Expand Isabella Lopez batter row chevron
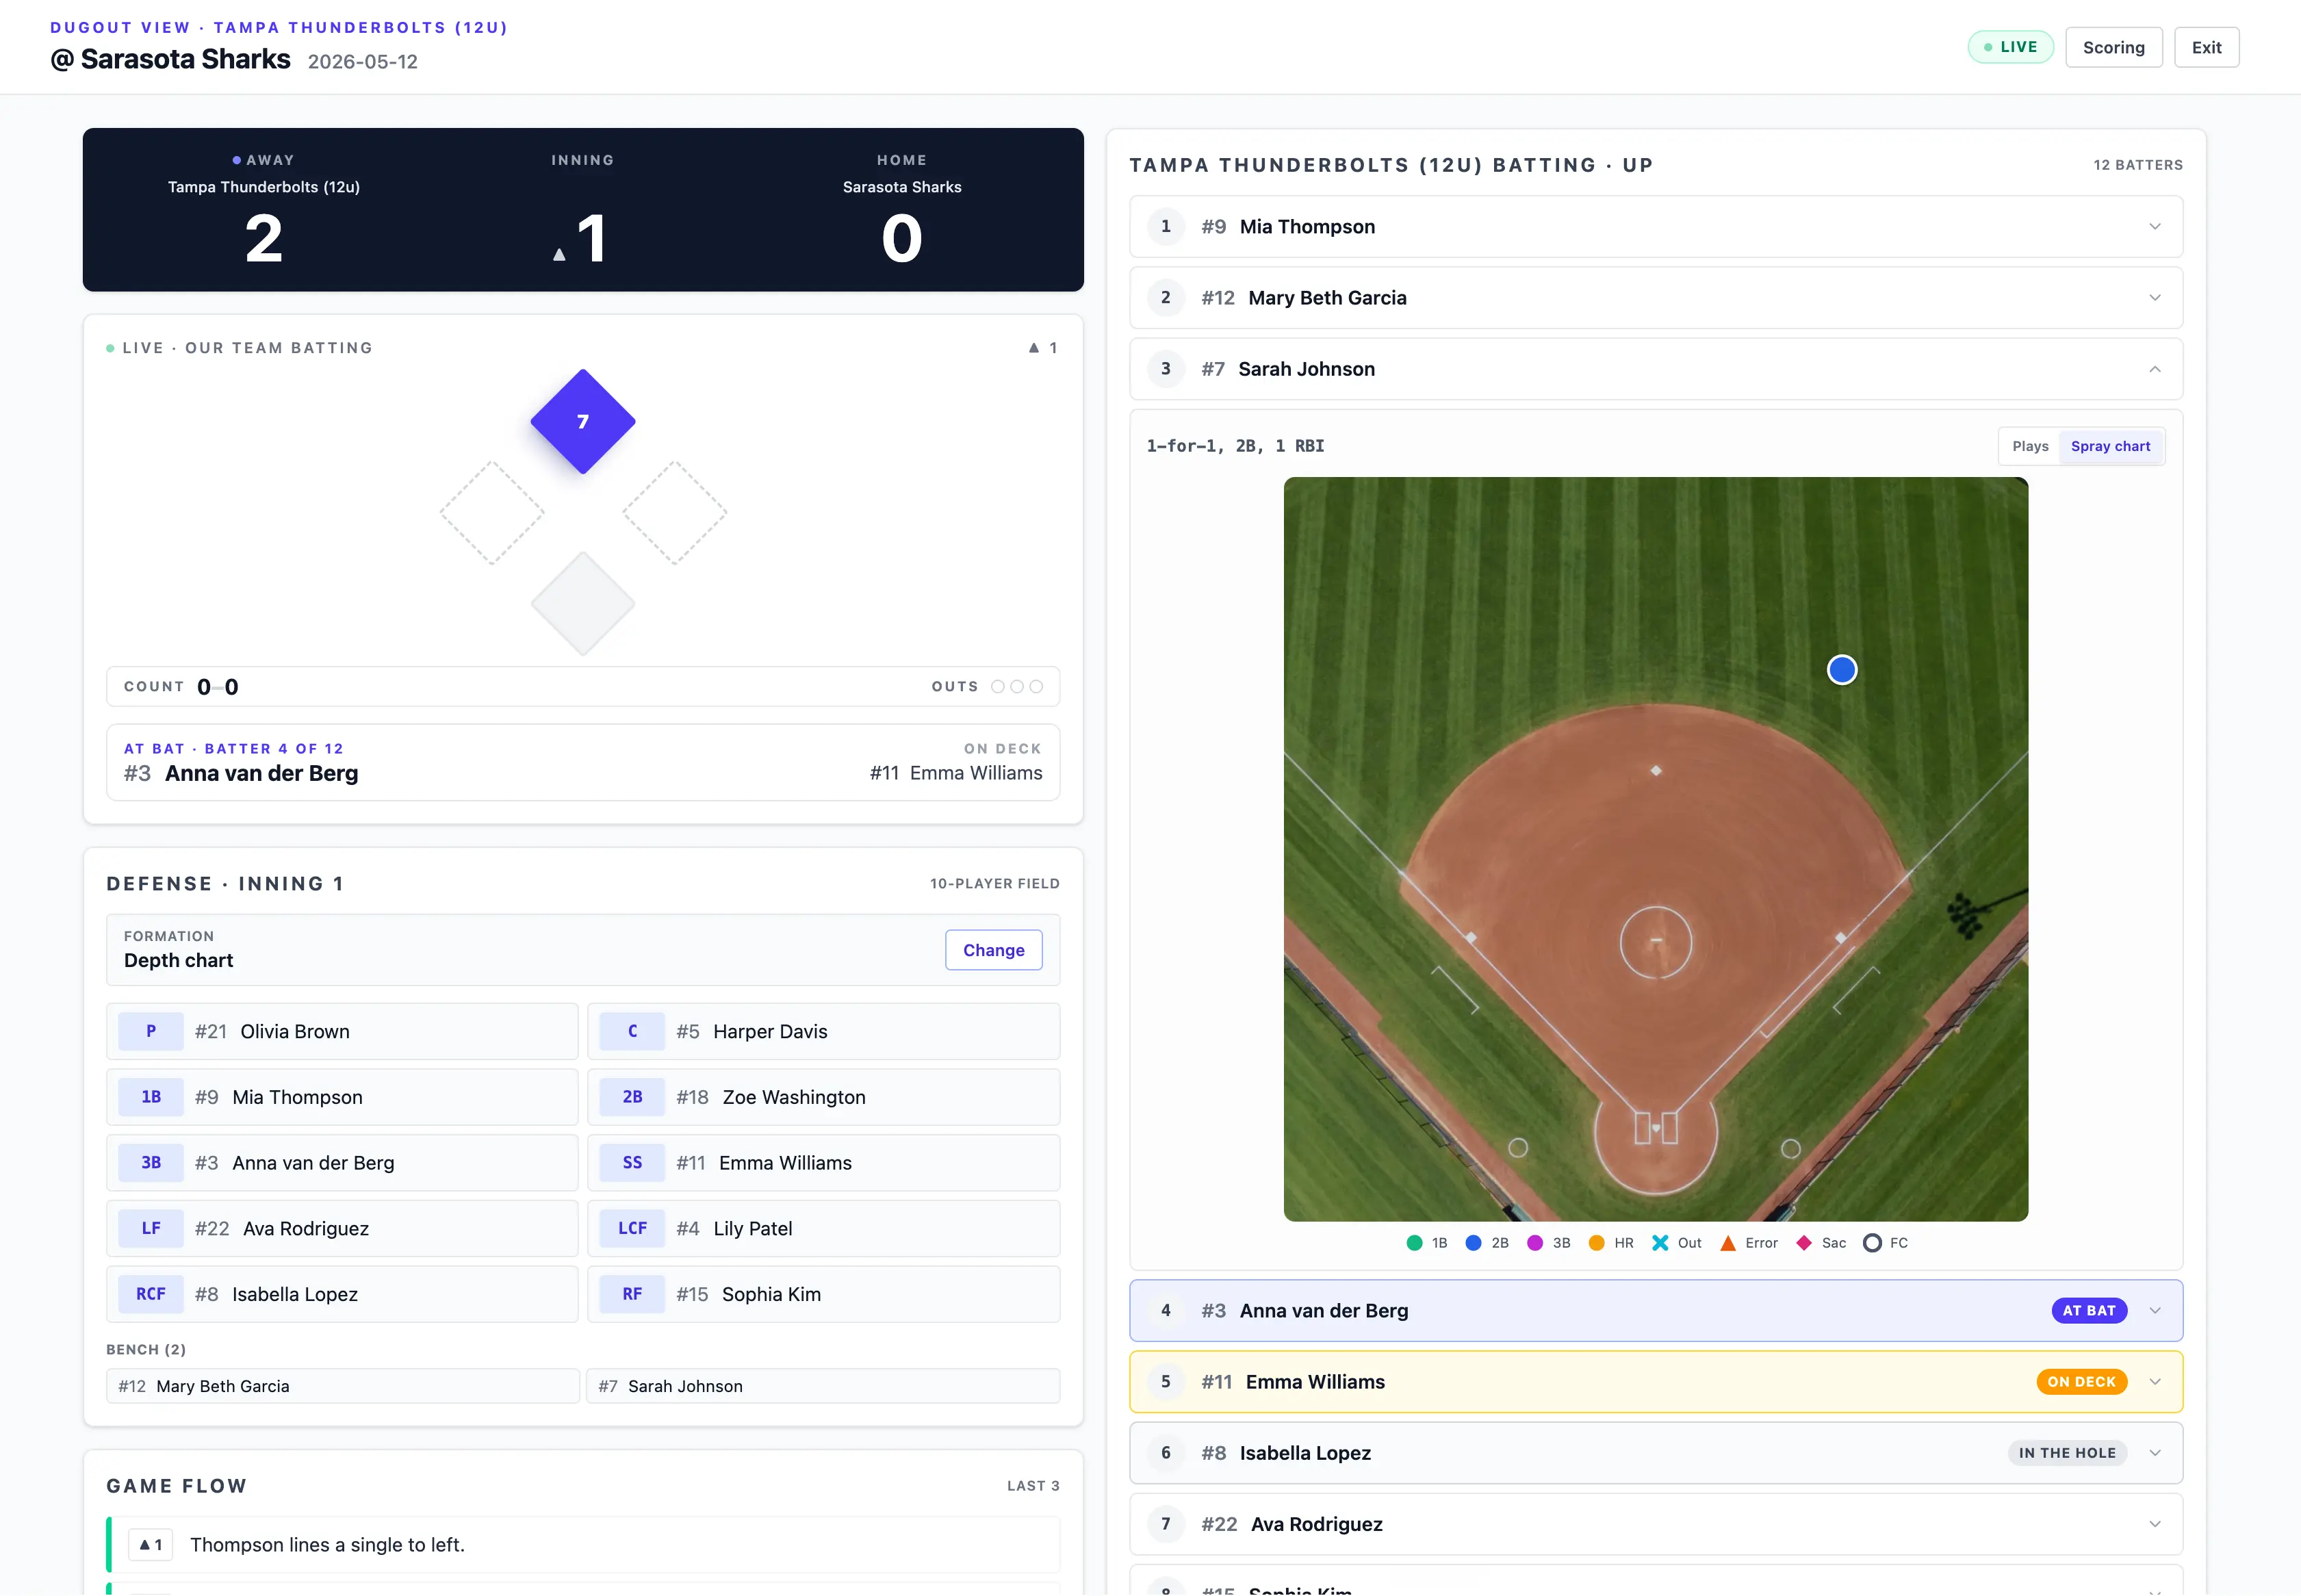The height and width of the screenshot is (1596, 2301). coord(2155,1453)
